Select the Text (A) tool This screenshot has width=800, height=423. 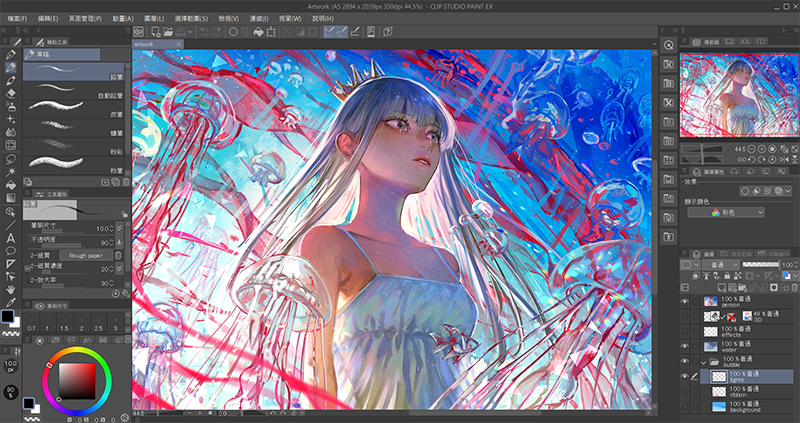click(11, 238)
